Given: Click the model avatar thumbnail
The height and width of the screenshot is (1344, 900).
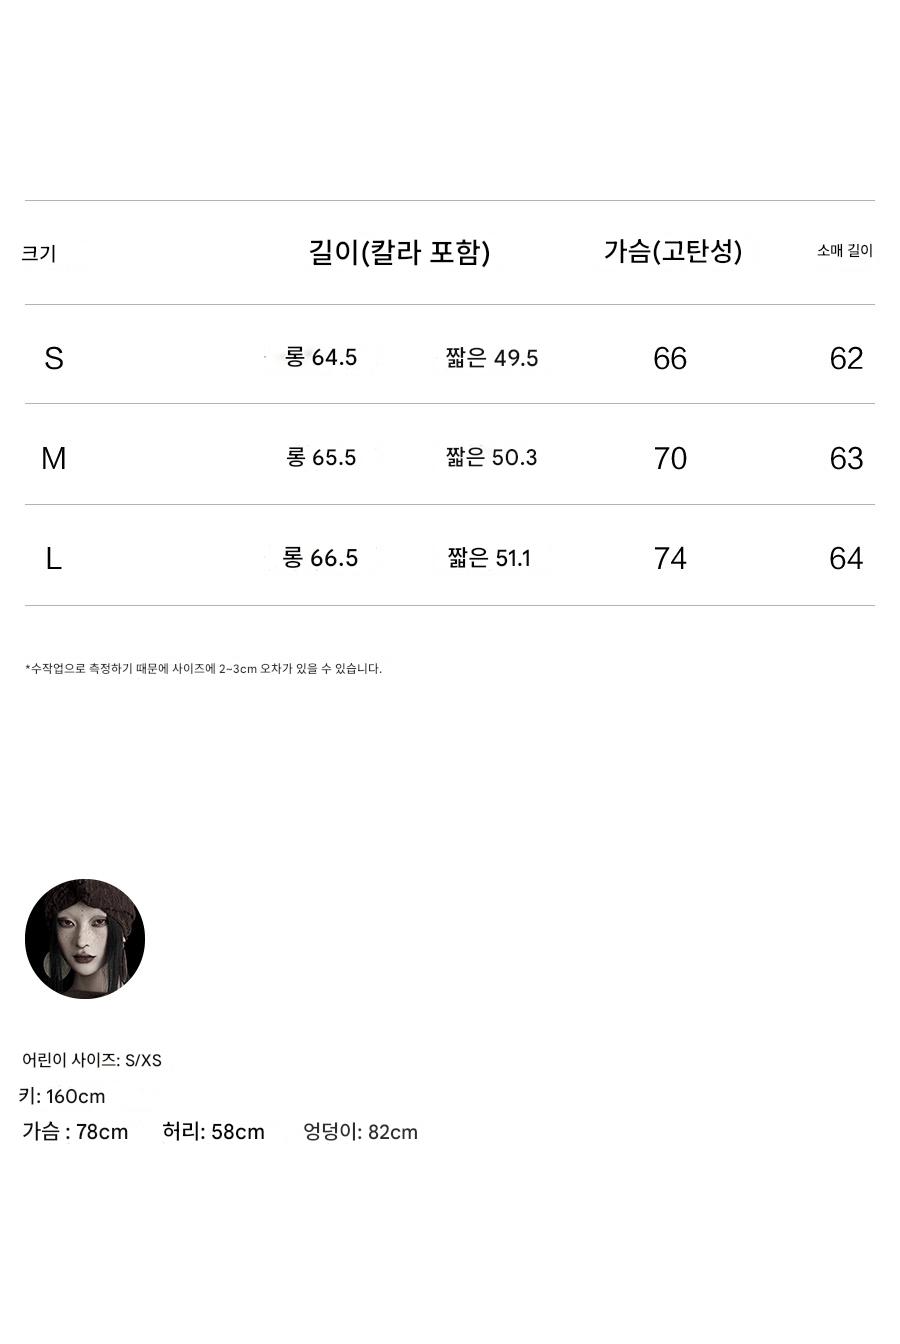Looking at the screenshot, I should pyautogui.click(x=85, y=939).
